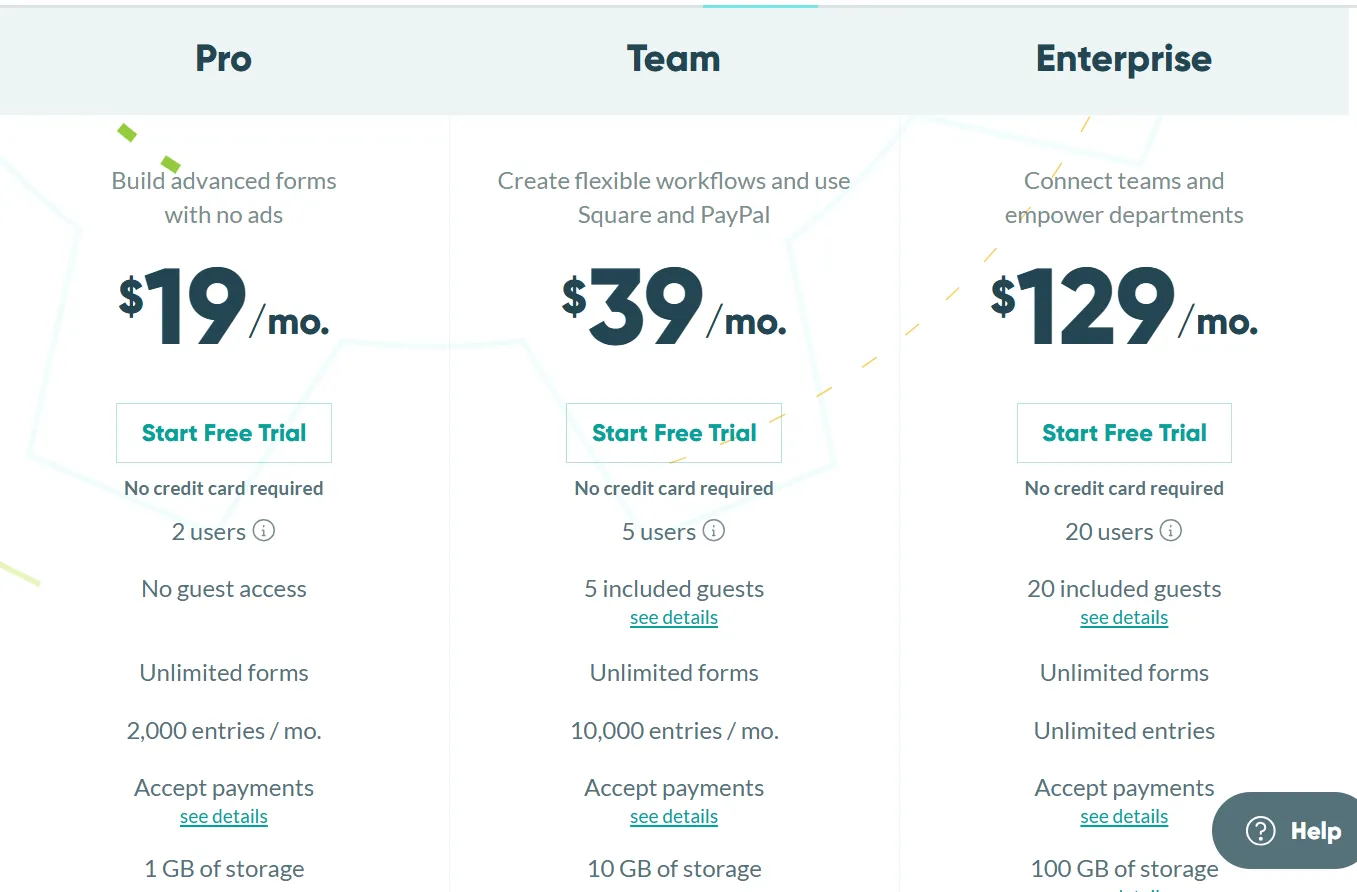Click the Enterprise 'Unlimited entries' text

pos(1124,731)
